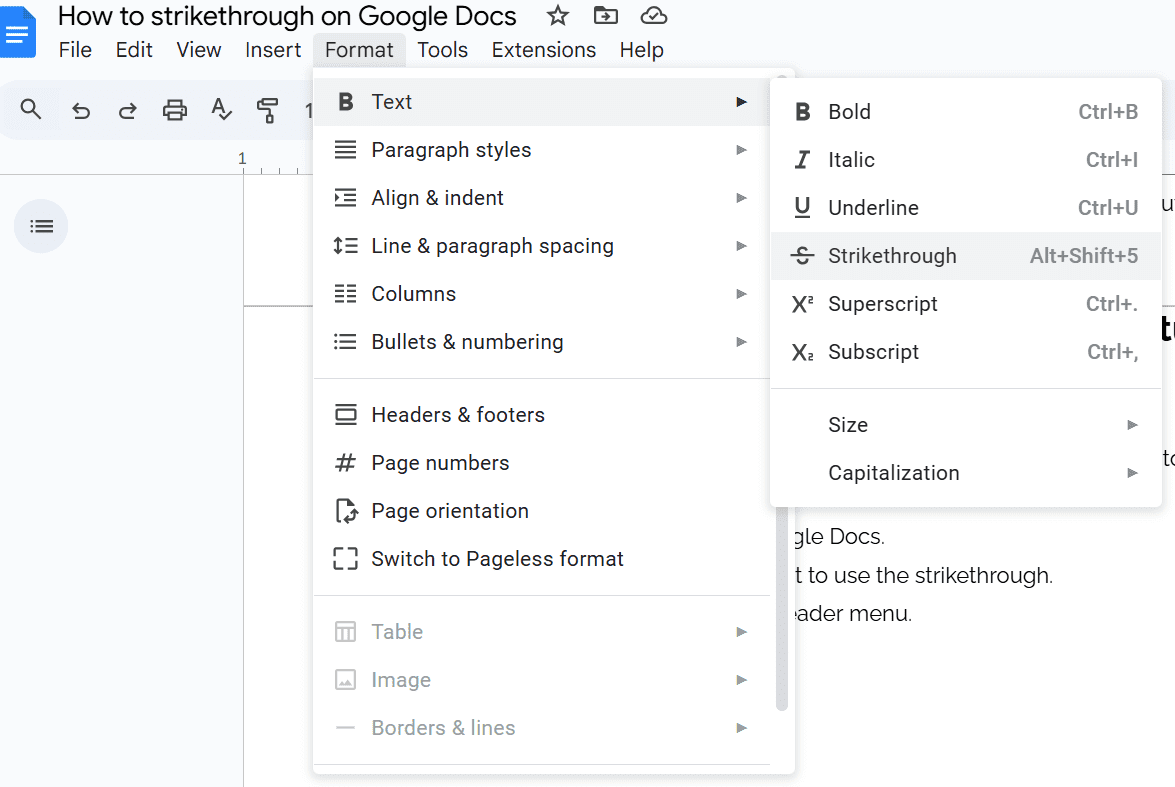Click the Size menu label
The height and width of the screenshot is (787, 1175).
point(848,425)
